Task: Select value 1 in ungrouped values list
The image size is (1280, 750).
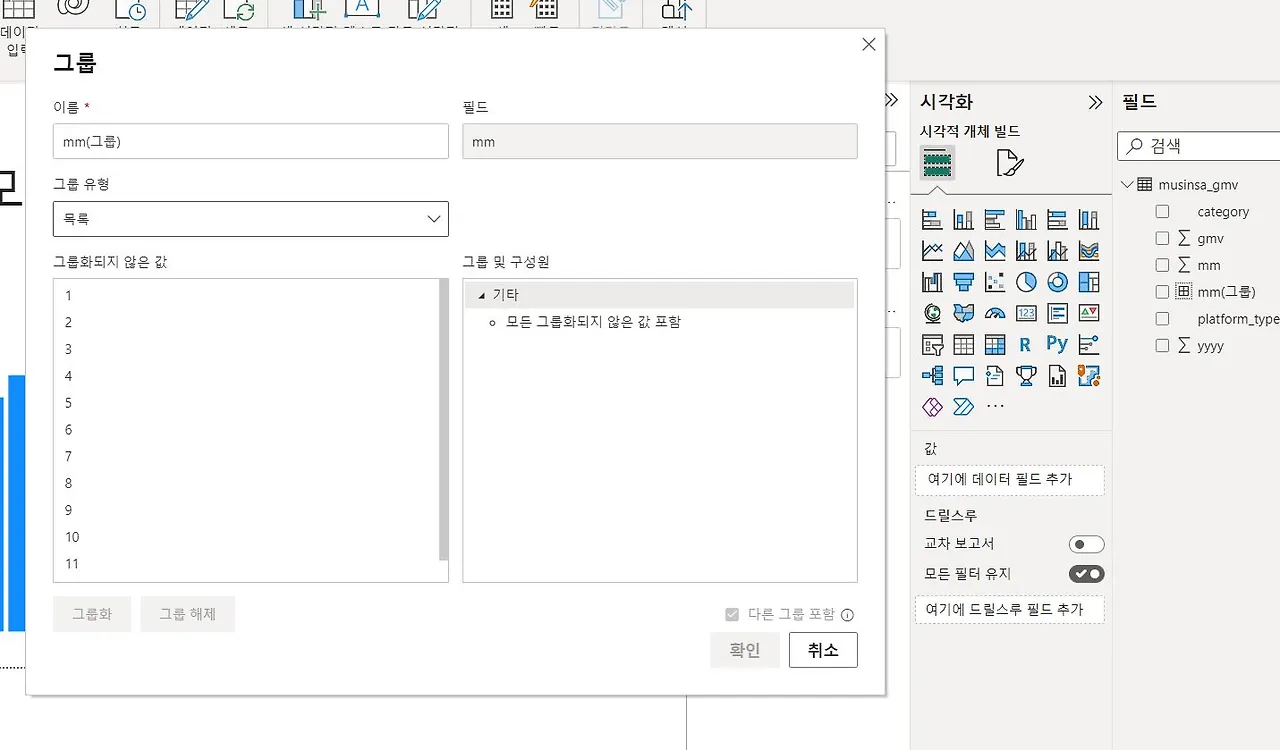Action: point(246,296)
